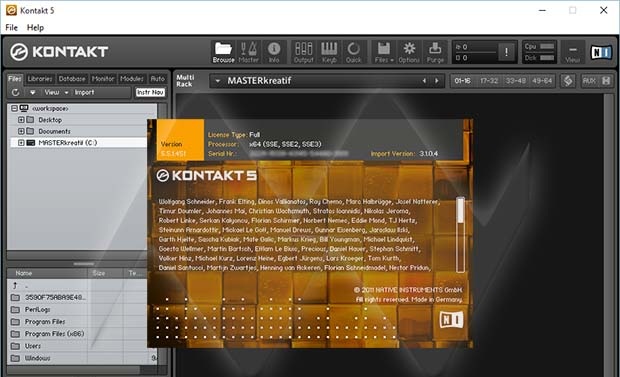Viewport: 620px width, 377px height.
Task: Open the Options gear dialog
Action: pyautogui.click(x=409, y=52)
